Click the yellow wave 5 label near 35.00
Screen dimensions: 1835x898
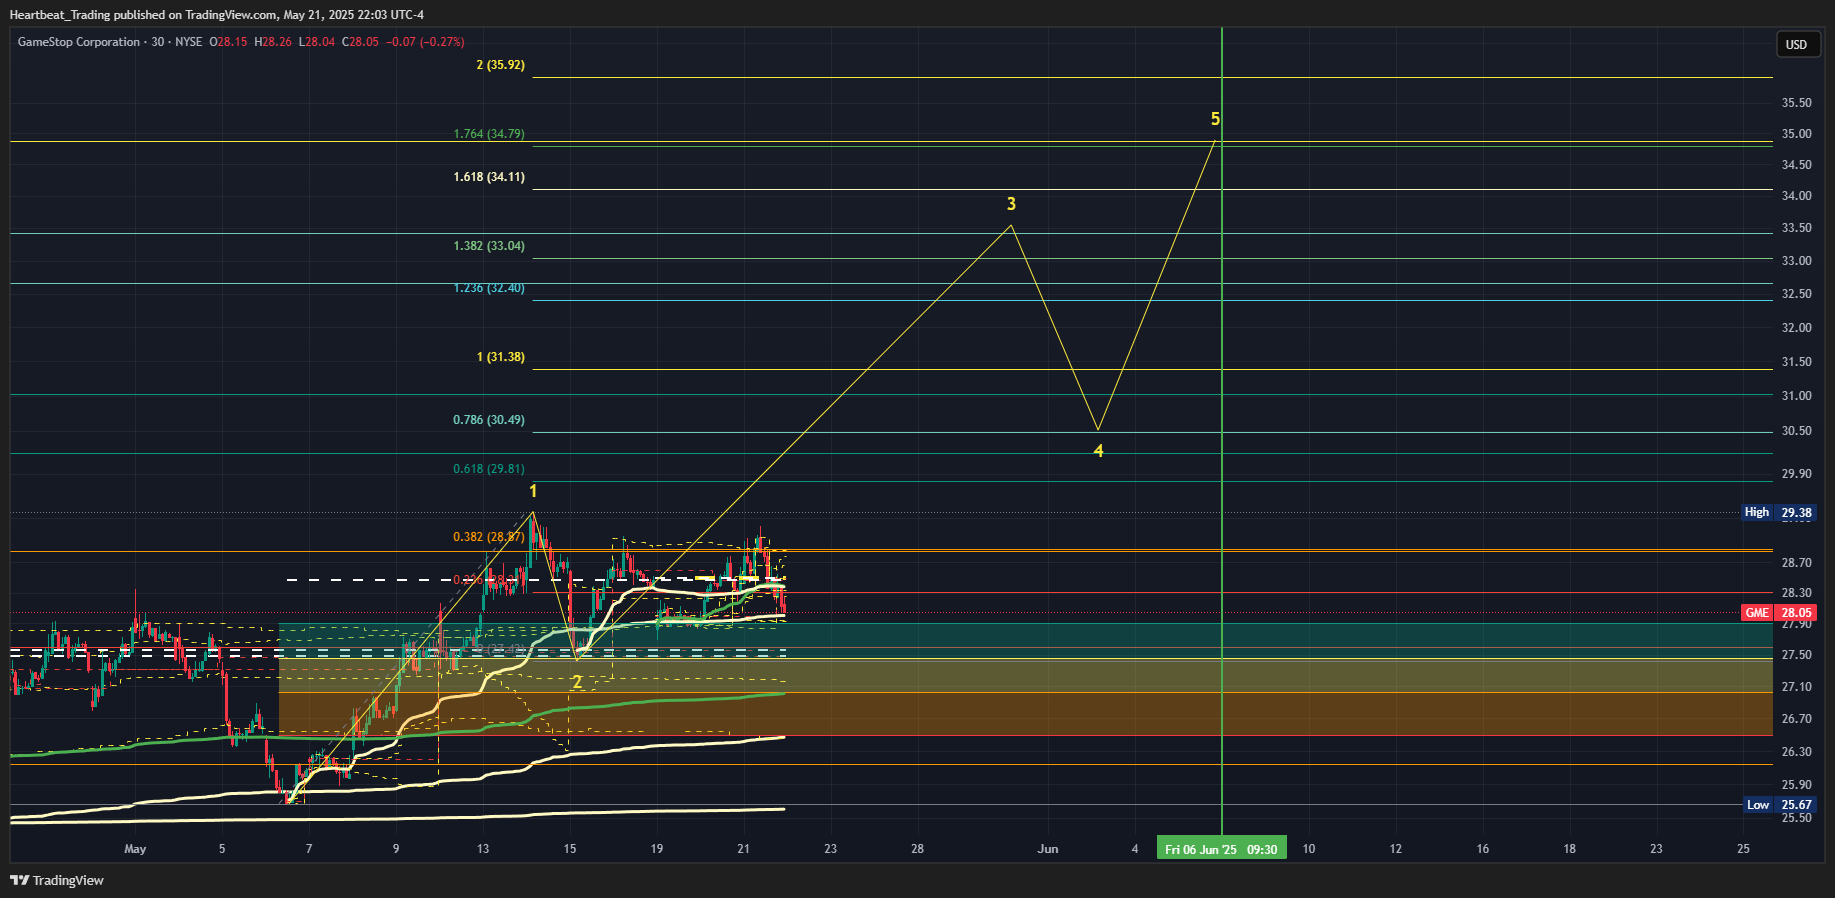point(1215,119)
